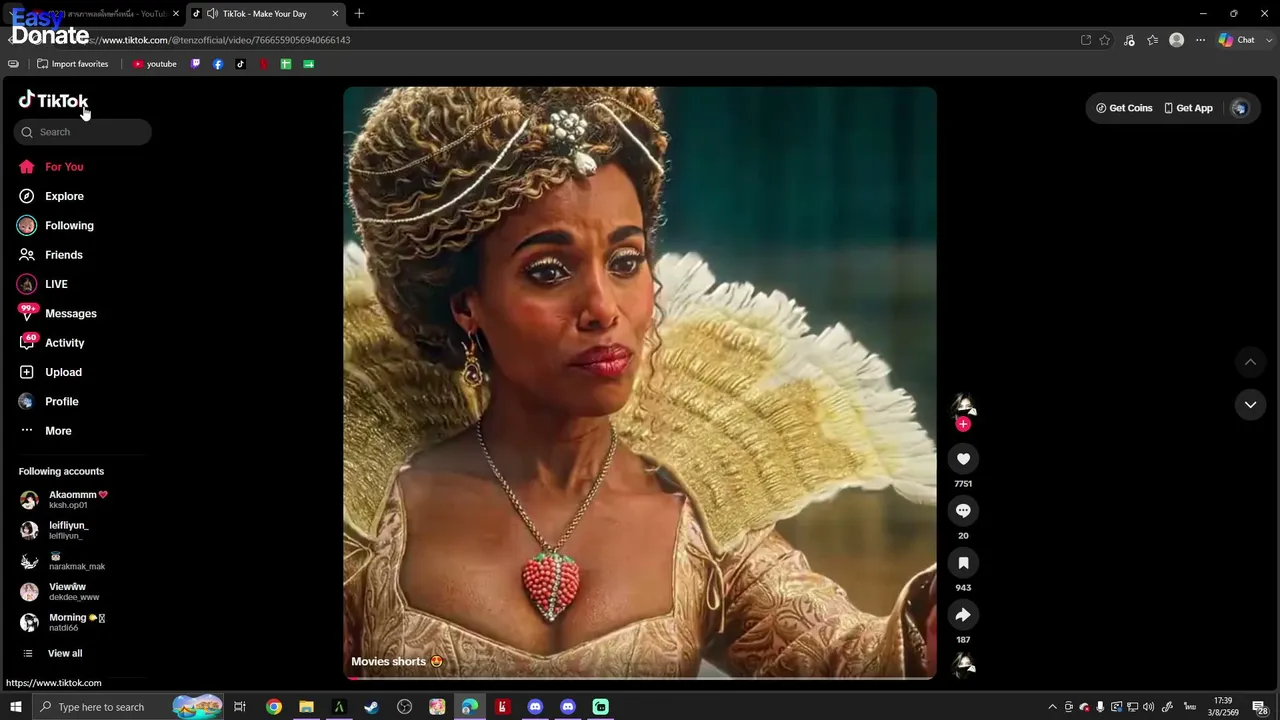Open Steam from the taskbar
This screenshot has width=1280, height=720.
click(371, 707)
